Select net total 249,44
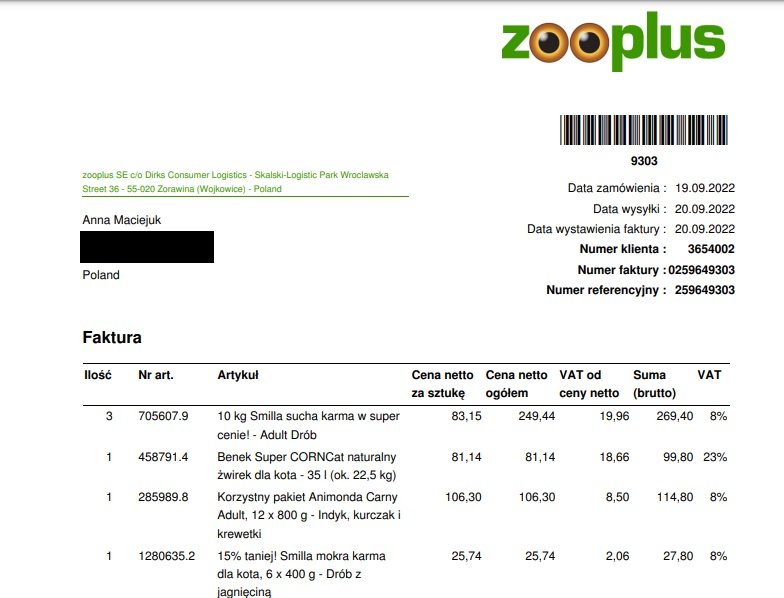Screen dimensions: 784x598 (536, 416)
